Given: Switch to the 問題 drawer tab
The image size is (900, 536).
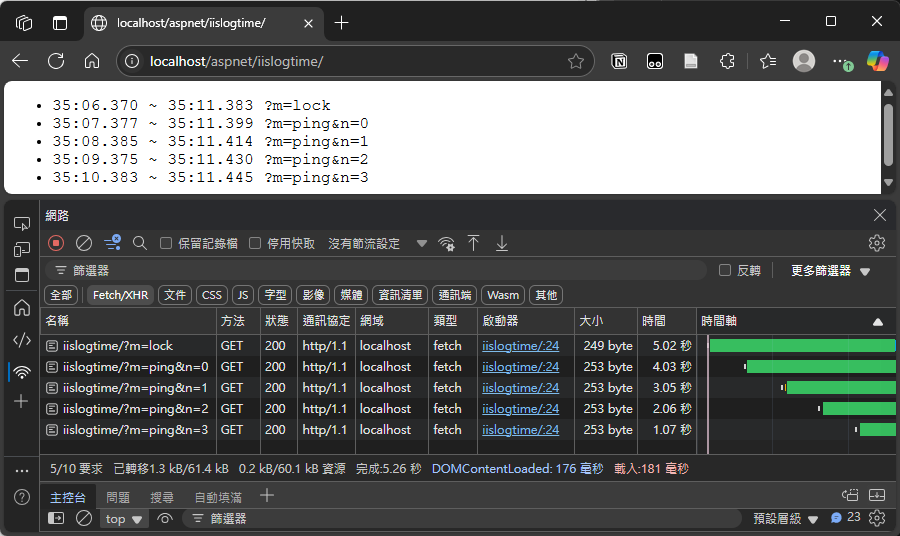Looking at the screenshot, I should tap(118, 497).
